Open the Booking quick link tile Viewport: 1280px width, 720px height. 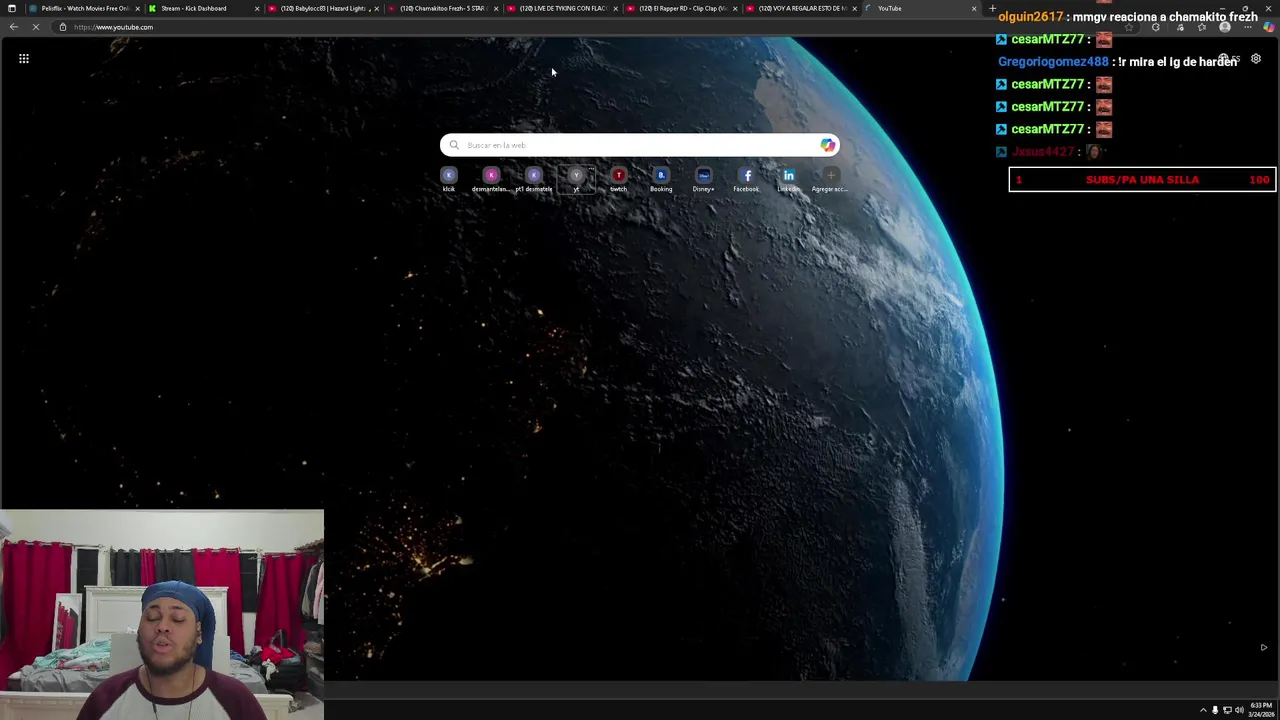(661, 179)
